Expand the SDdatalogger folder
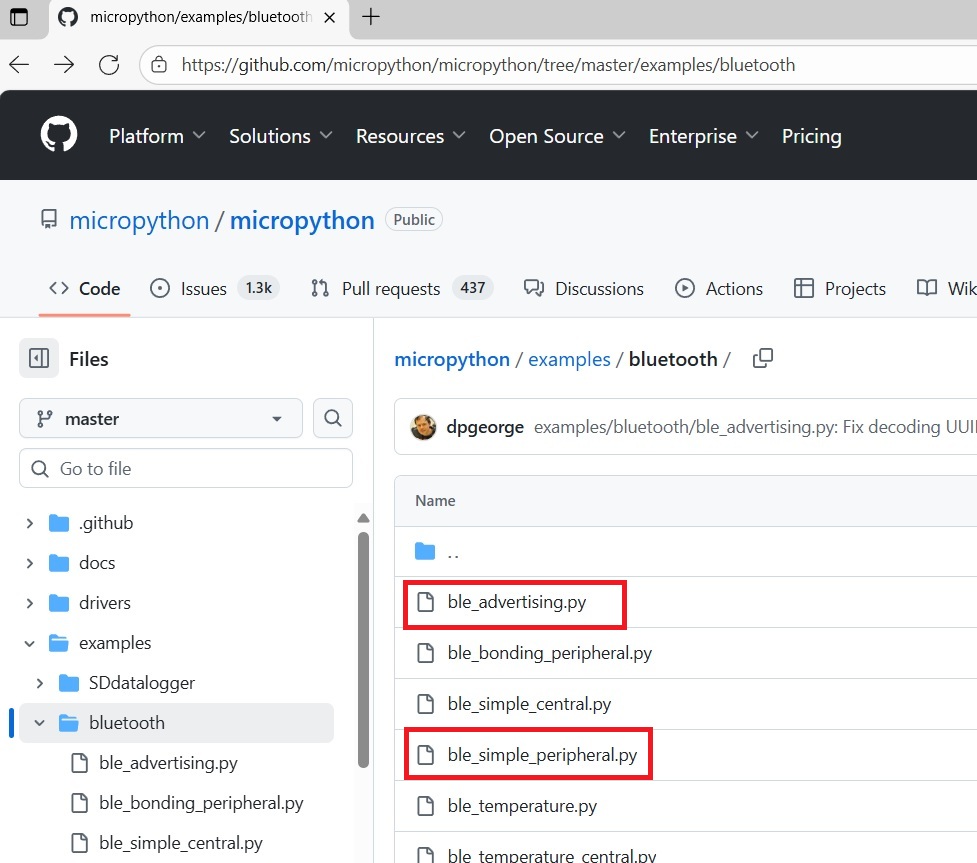 click(40, 683)
